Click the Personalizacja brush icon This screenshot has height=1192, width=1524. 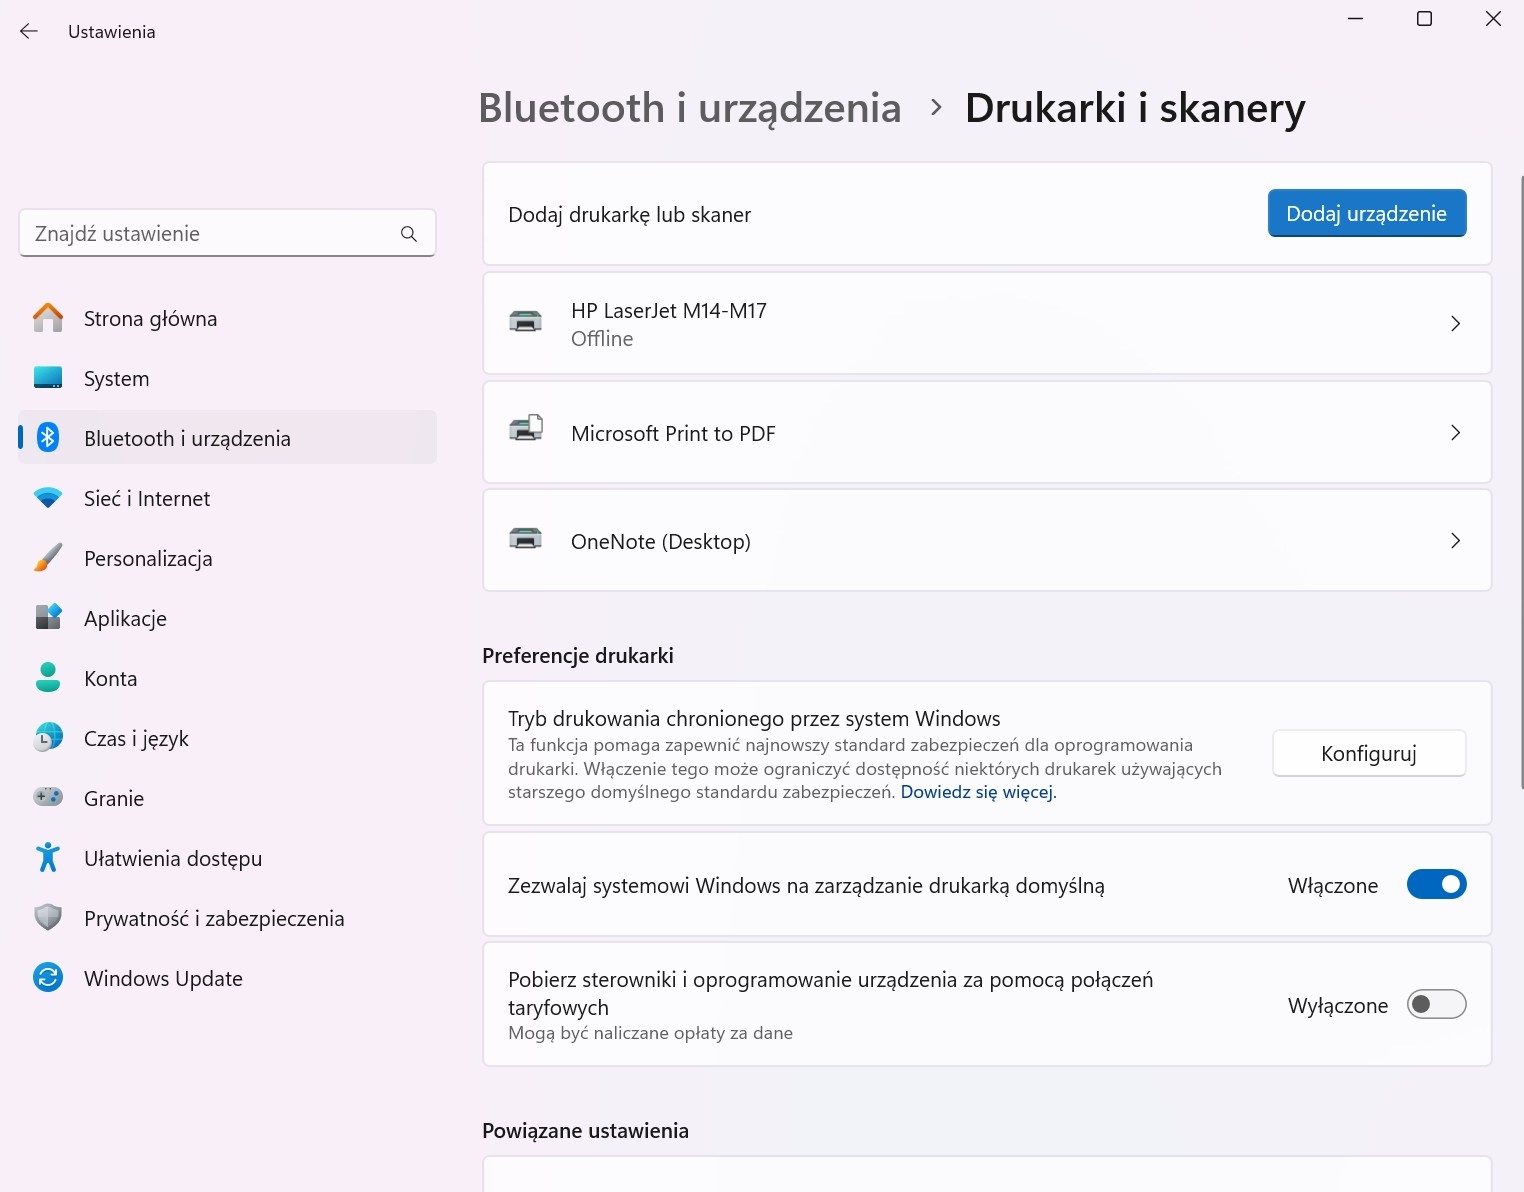pos(47,557)
